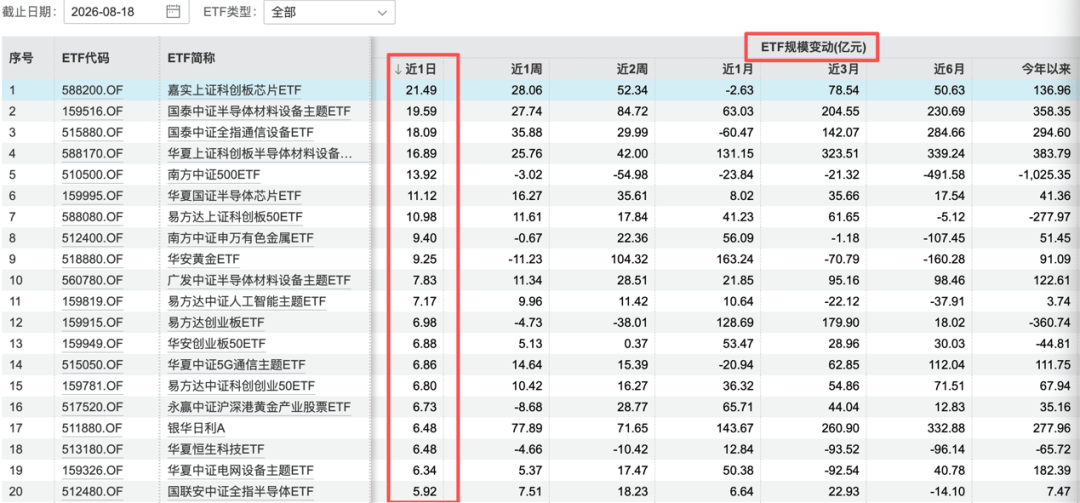Select 银华日利A name
Image resolution: width=1080 pixels, height=503 pixels.
point(196,429)
